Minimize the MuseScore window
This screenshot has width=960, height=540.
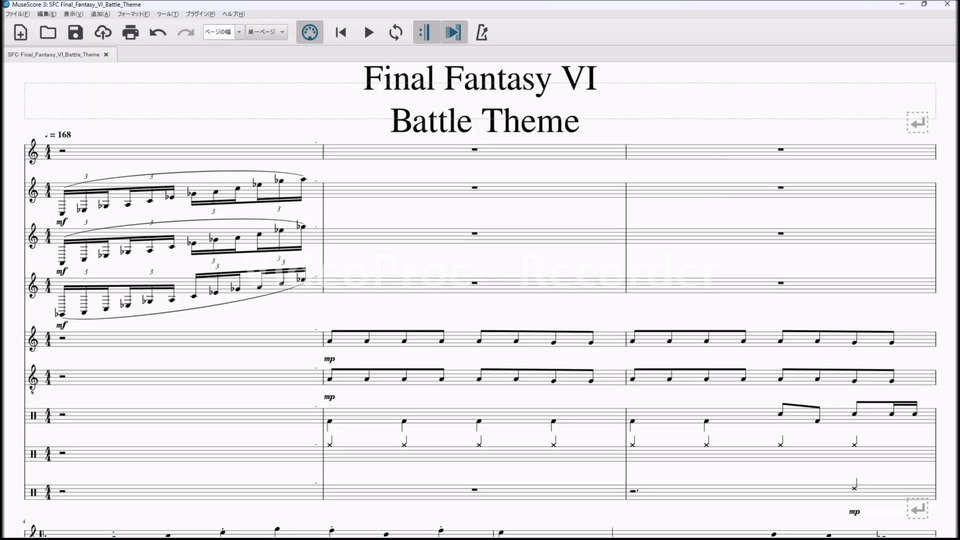tap(902, 4)
